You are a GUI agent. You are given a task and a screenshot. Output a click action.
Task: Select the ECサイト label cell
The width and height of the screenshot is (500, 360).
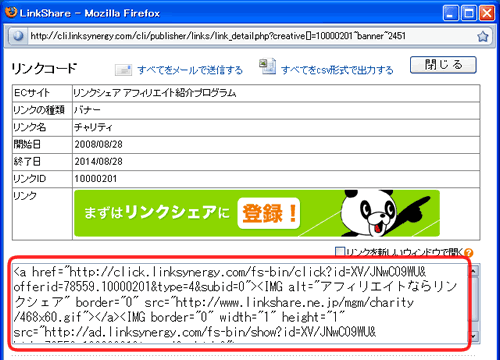tap(42, 93)
